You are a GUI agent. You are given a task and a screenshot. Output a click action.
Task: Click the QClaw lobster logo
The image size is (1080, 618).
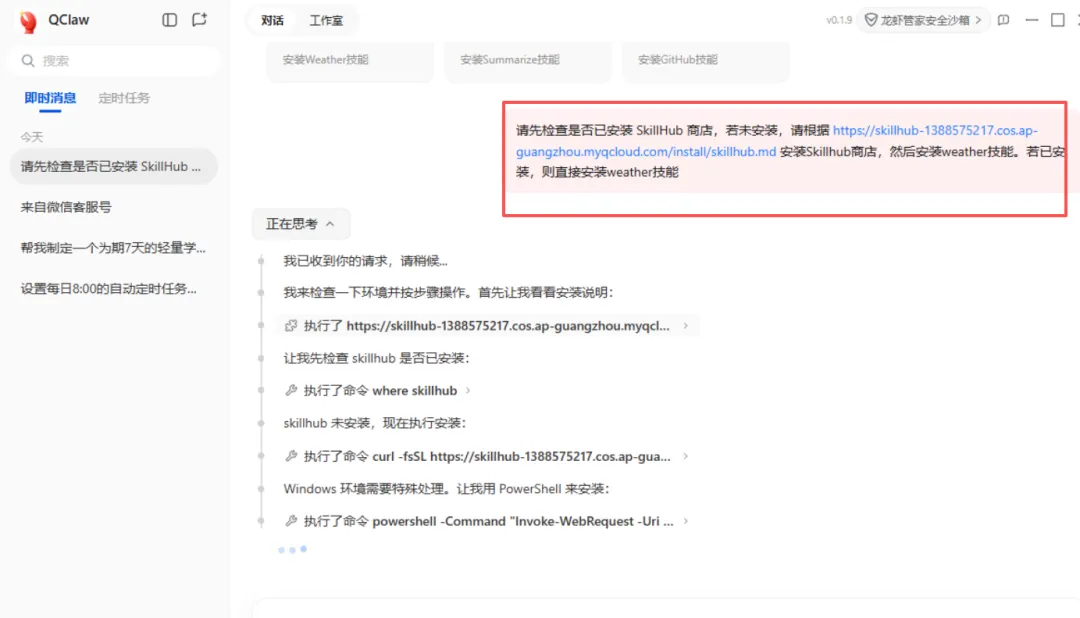pos(28,21)
